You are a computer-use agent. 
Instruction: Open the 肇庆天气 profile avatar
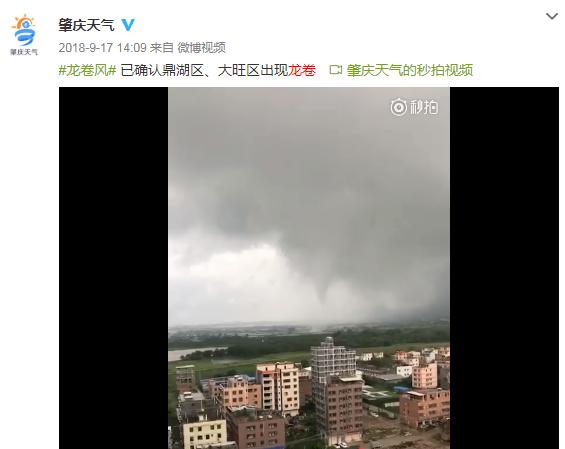pyautogui.click(x=24, y=35)
